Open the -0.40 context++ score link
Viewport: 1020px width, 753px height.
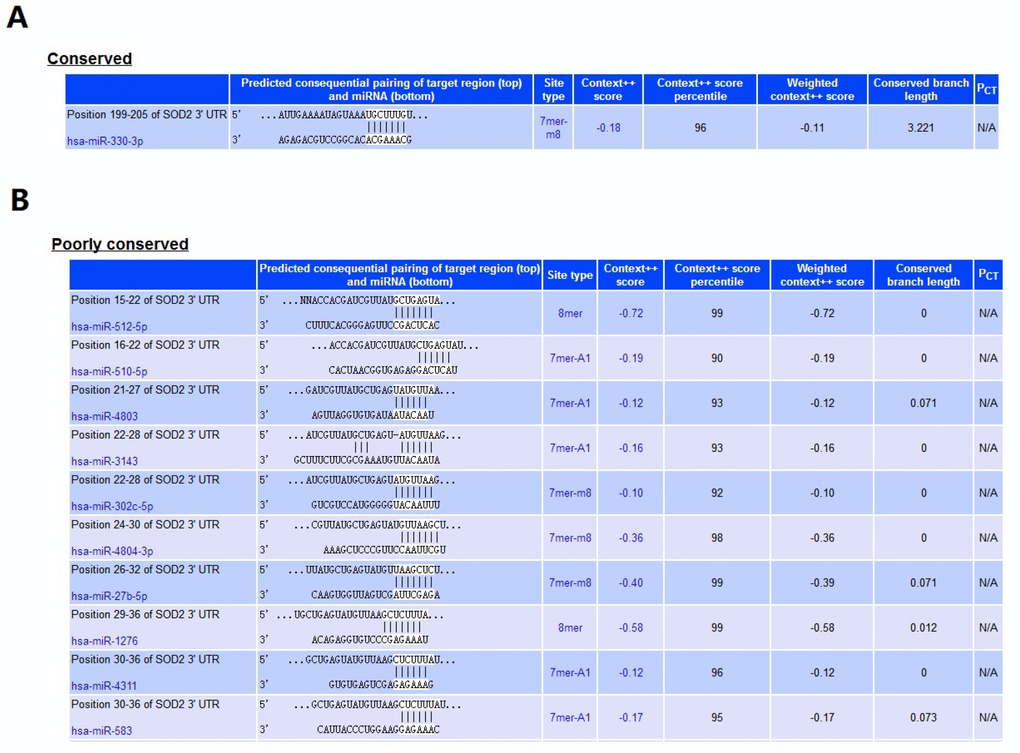pos(630,583)
